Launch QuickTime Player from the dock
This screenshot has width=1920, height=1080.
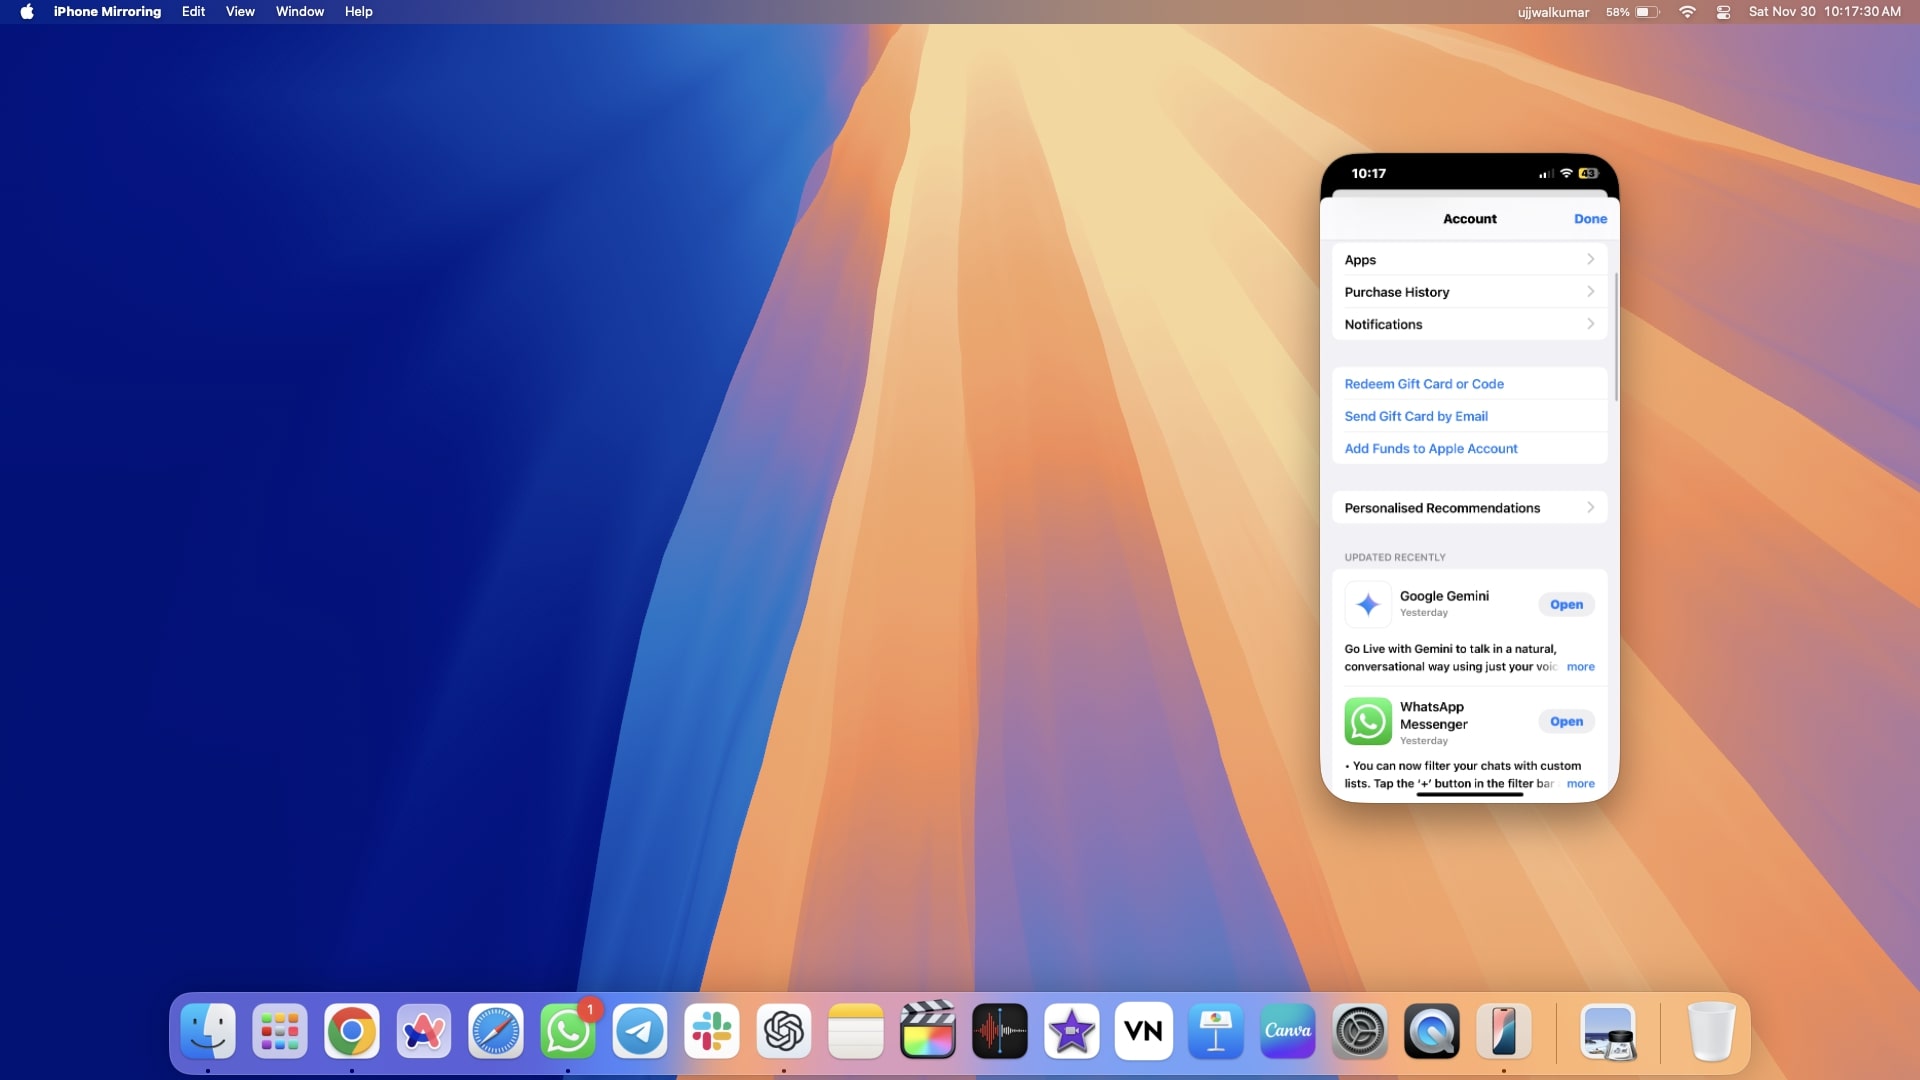pyautogui.click(x=1432, y=1031)
